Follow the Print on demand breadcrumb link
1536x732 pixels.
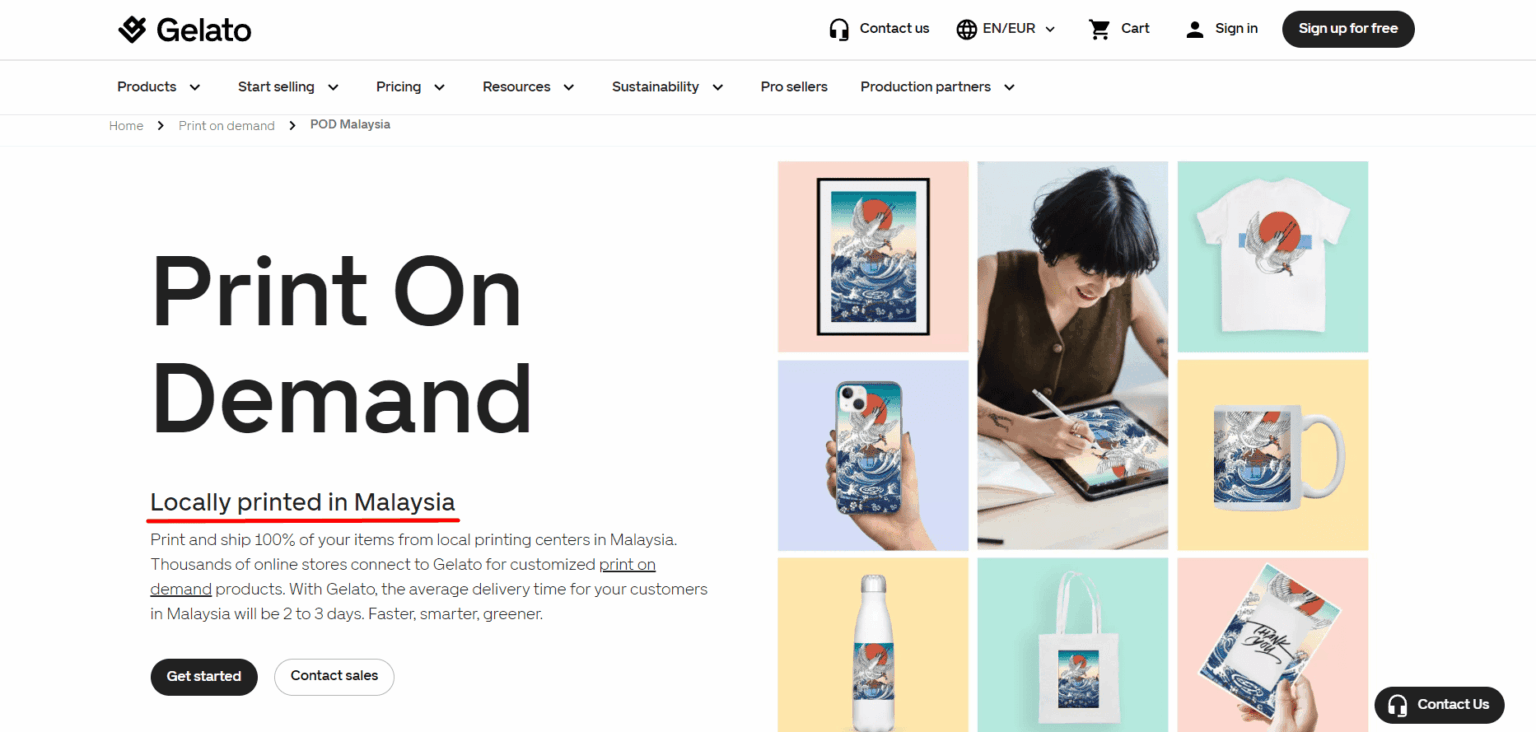227,126
